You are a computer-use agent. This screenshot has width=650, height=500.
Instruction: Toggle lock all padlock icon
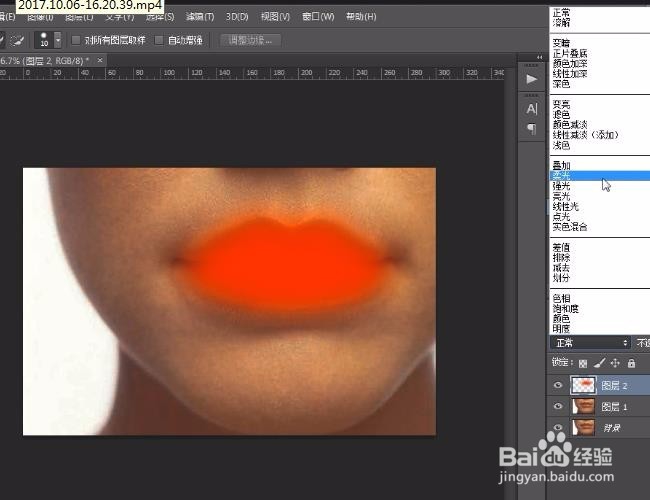[x=631, y=364]
